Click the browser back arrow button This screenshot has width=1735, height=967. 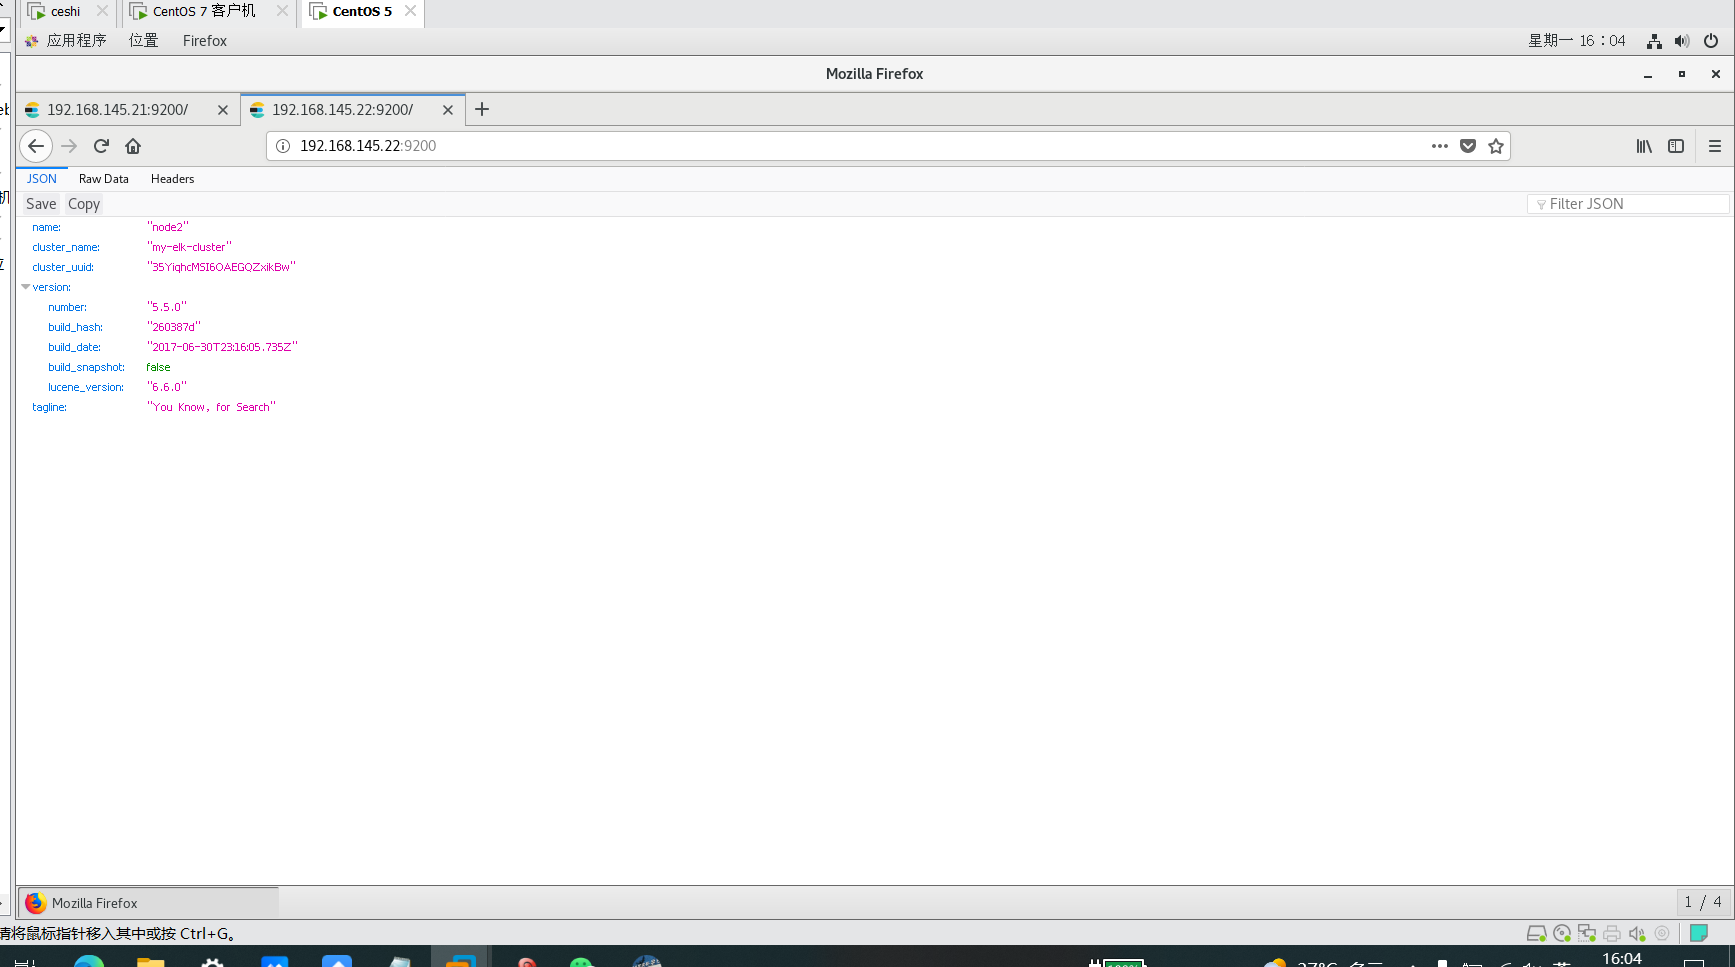(36, 146)
